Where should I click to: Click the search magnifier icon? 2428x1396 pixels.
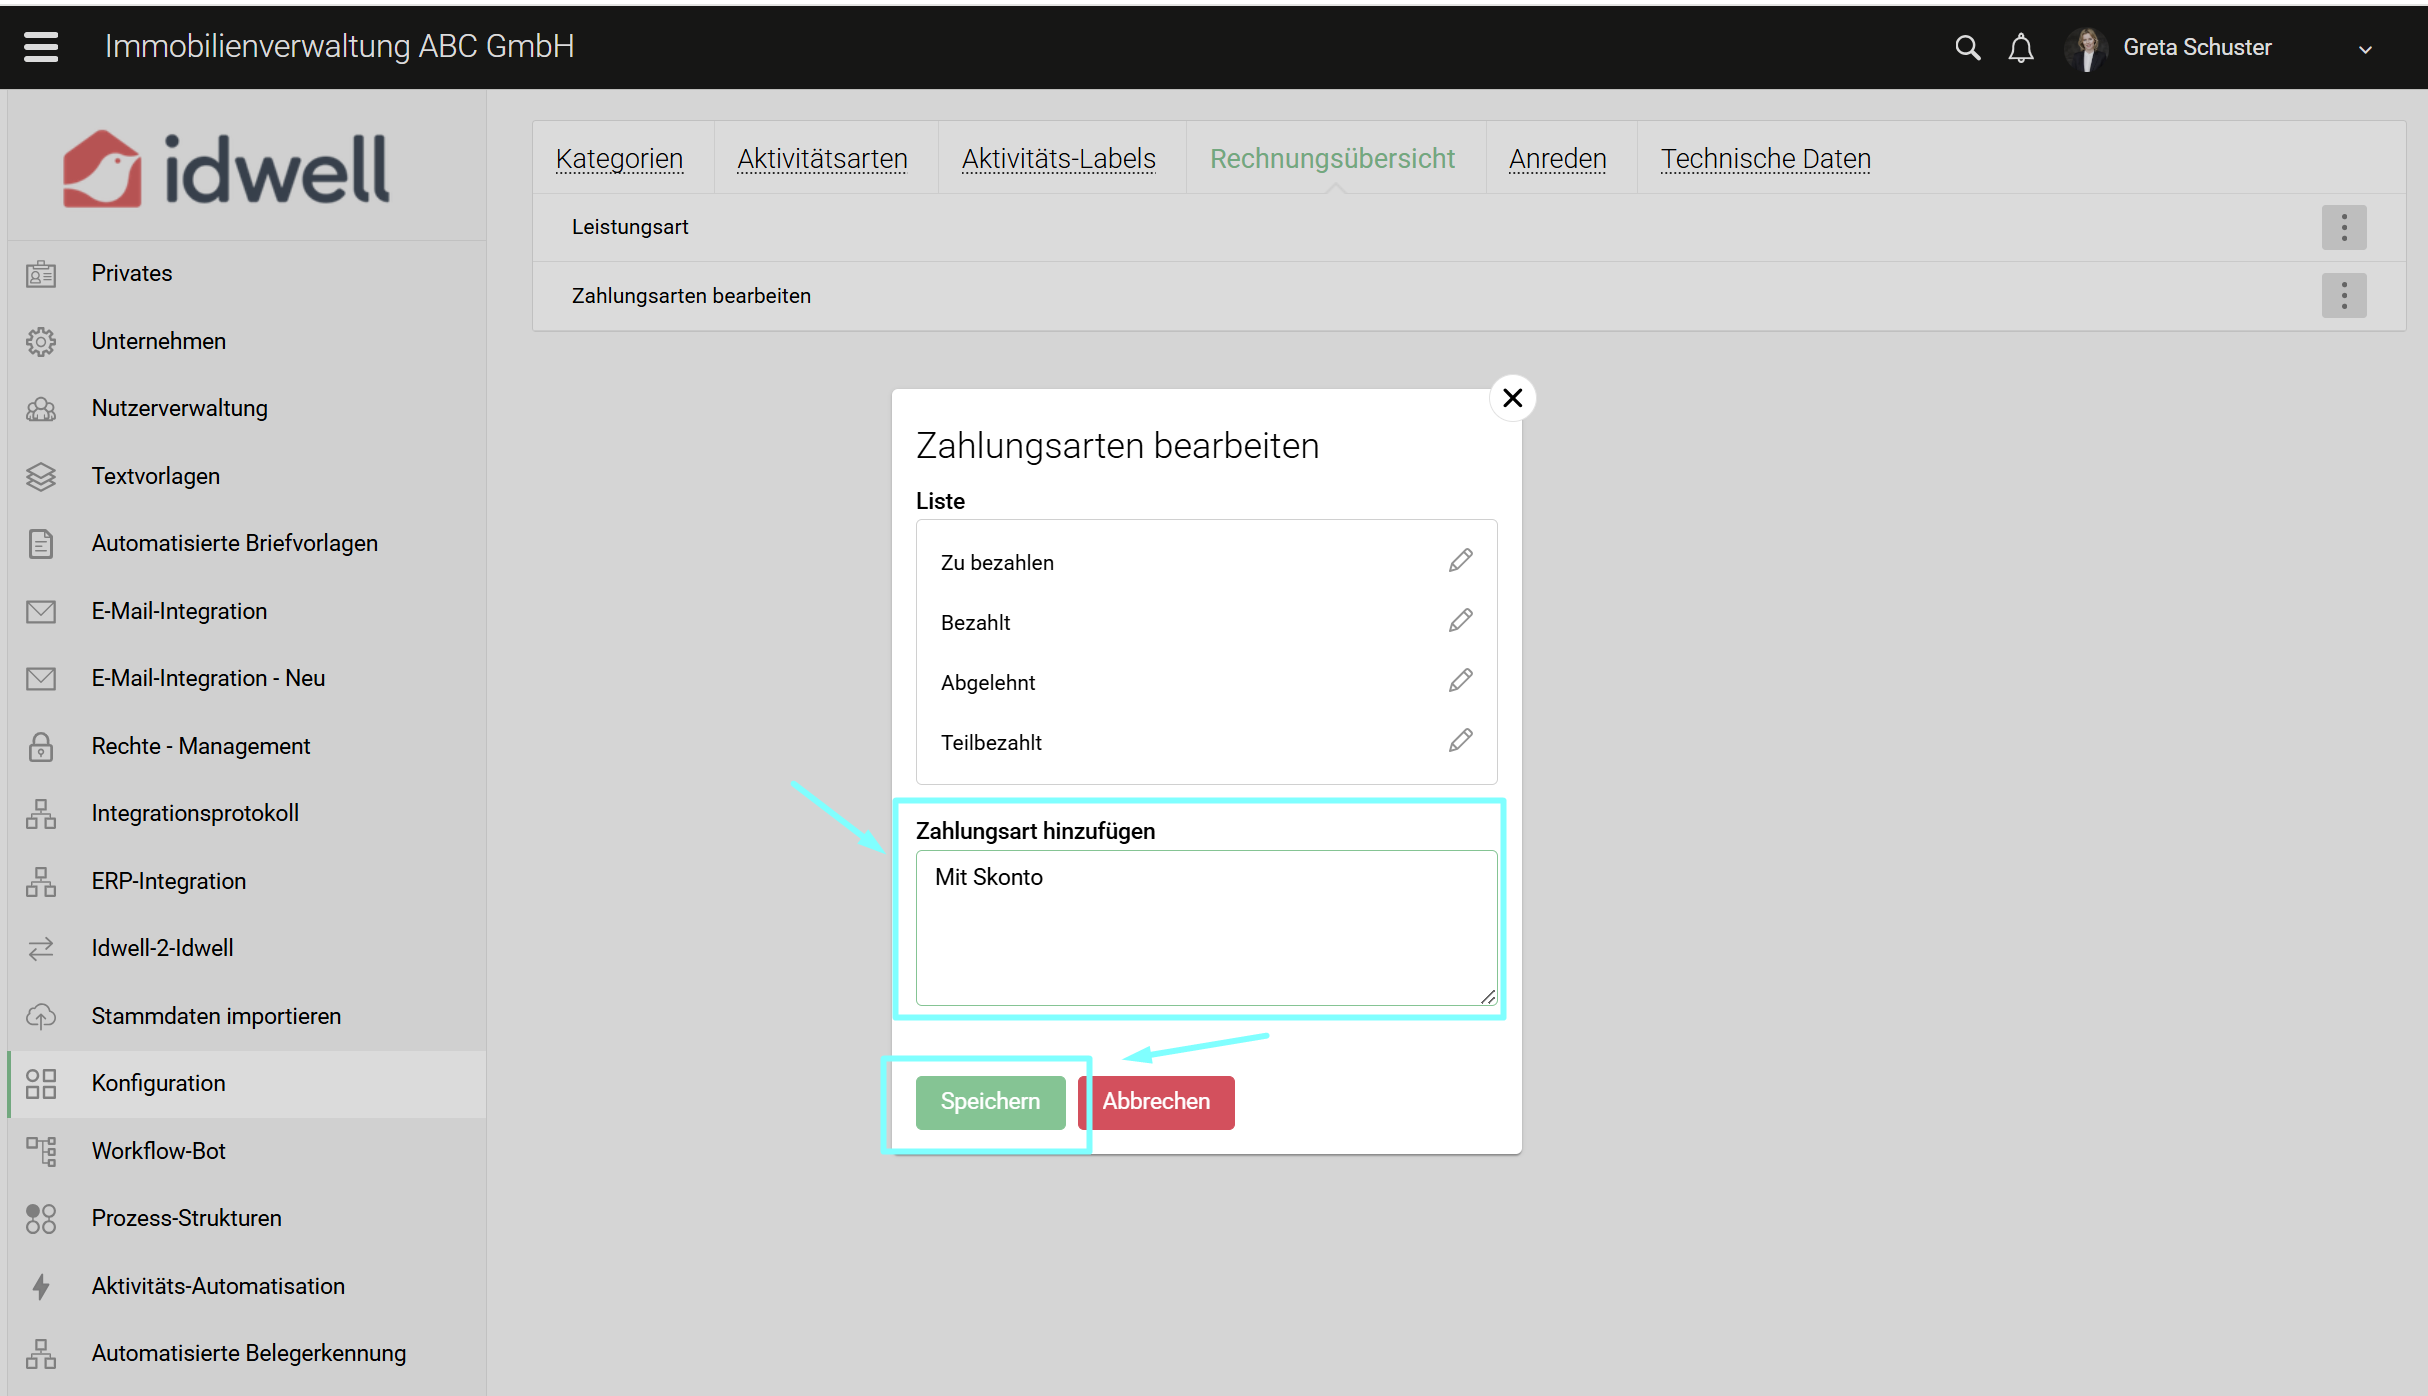(x=1966, y=48)
